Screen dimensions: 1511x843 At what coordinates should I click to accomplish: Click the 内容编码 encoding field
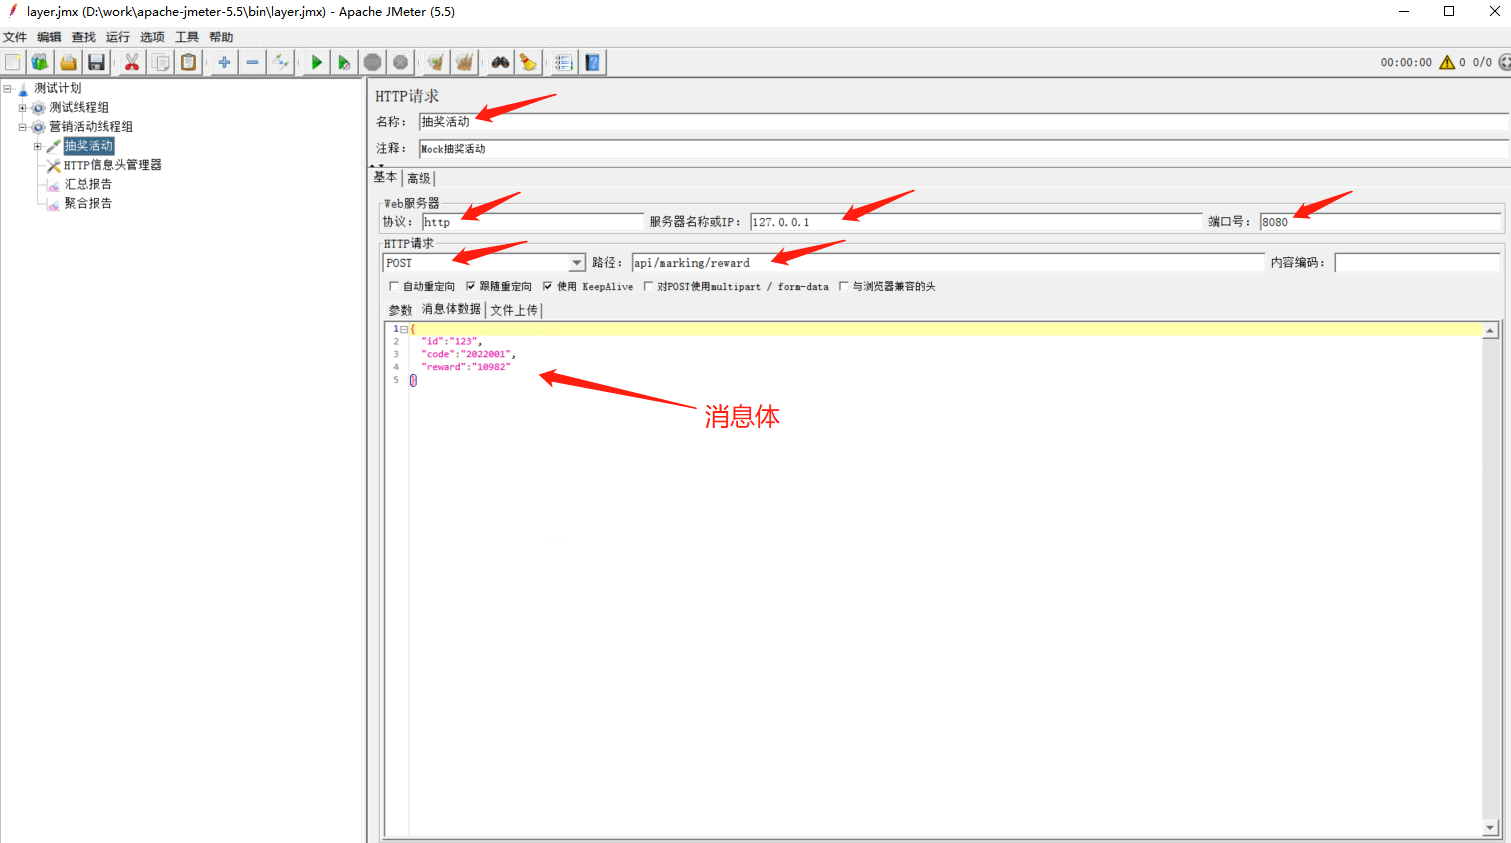1417,263
